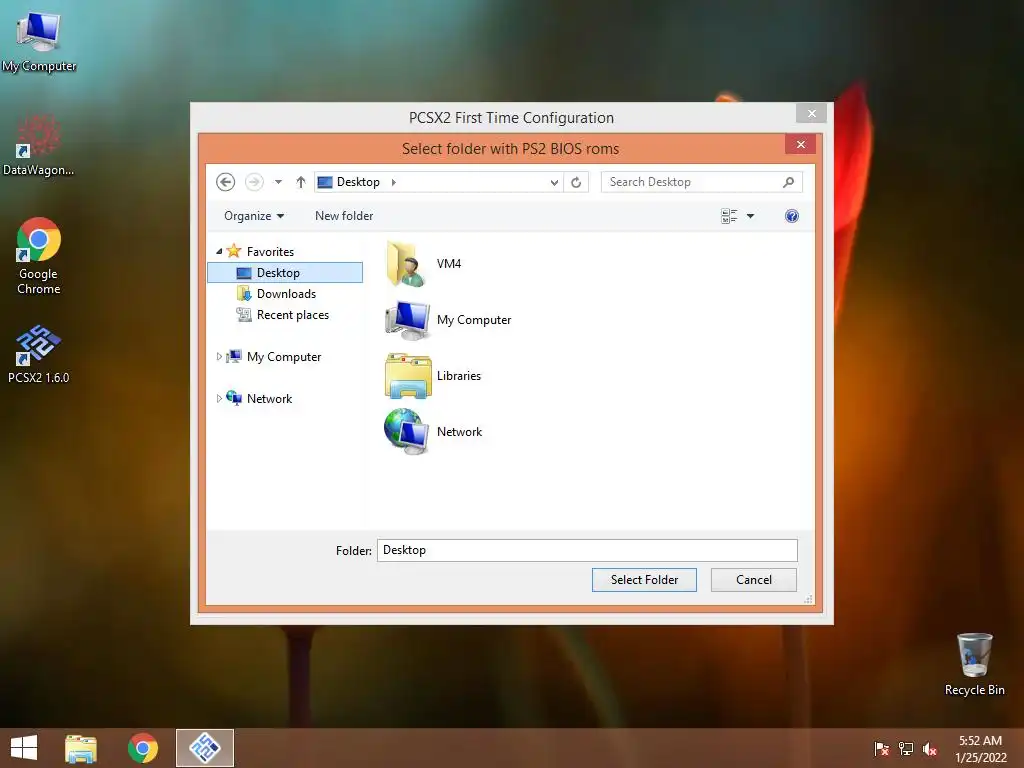Expand the Desktop breadcrumb arrow
Viewport: 1024px width, 768px height.
[394, 182]
